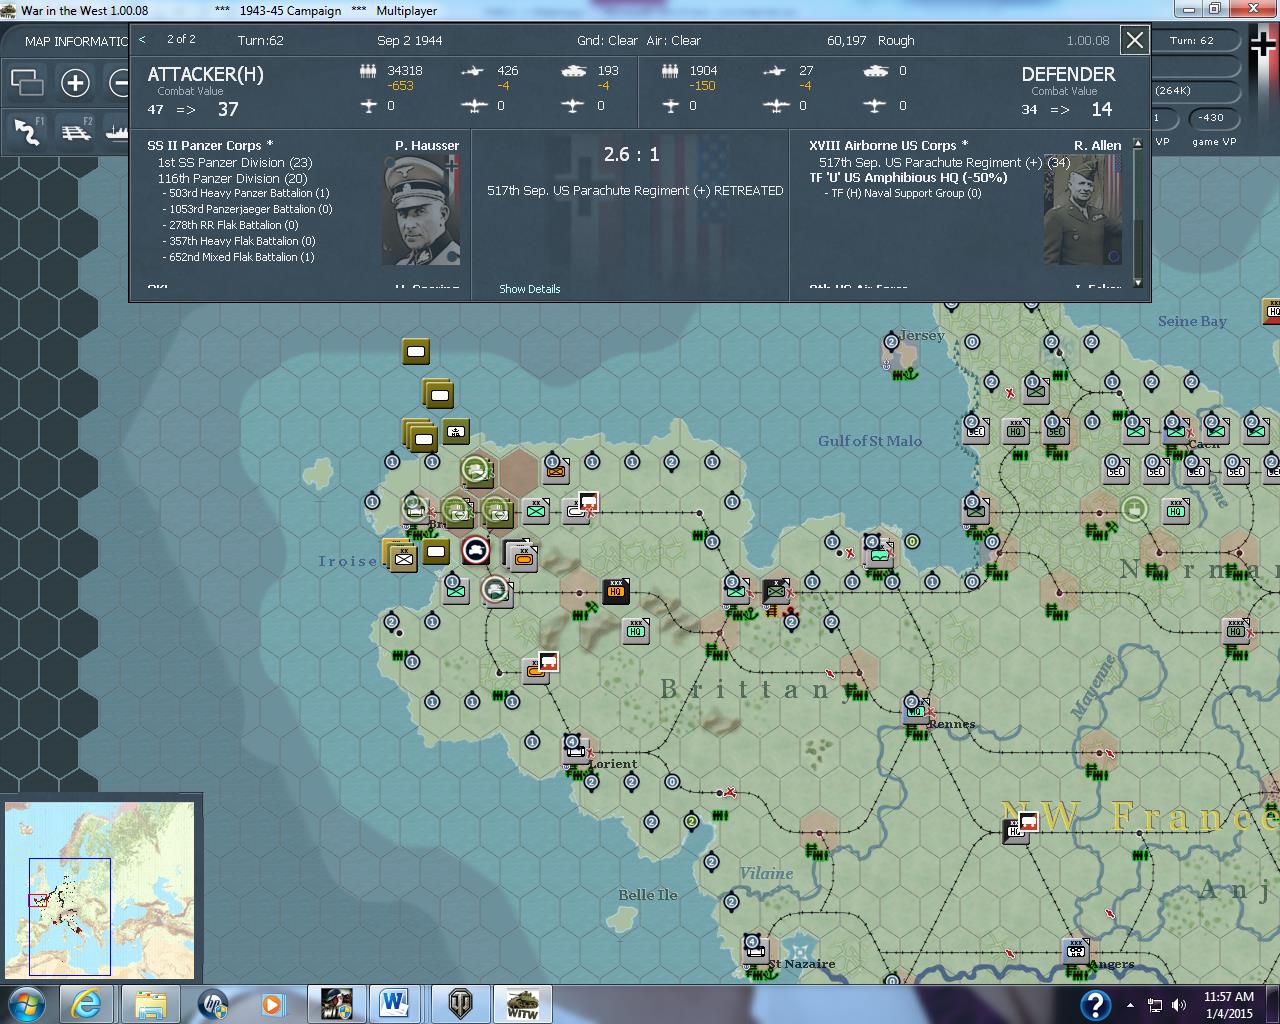The width and height of the screenshot is (1280, 1024).
Task: Click the overlapping windows toolbar icon
Action: pos(27,82)
